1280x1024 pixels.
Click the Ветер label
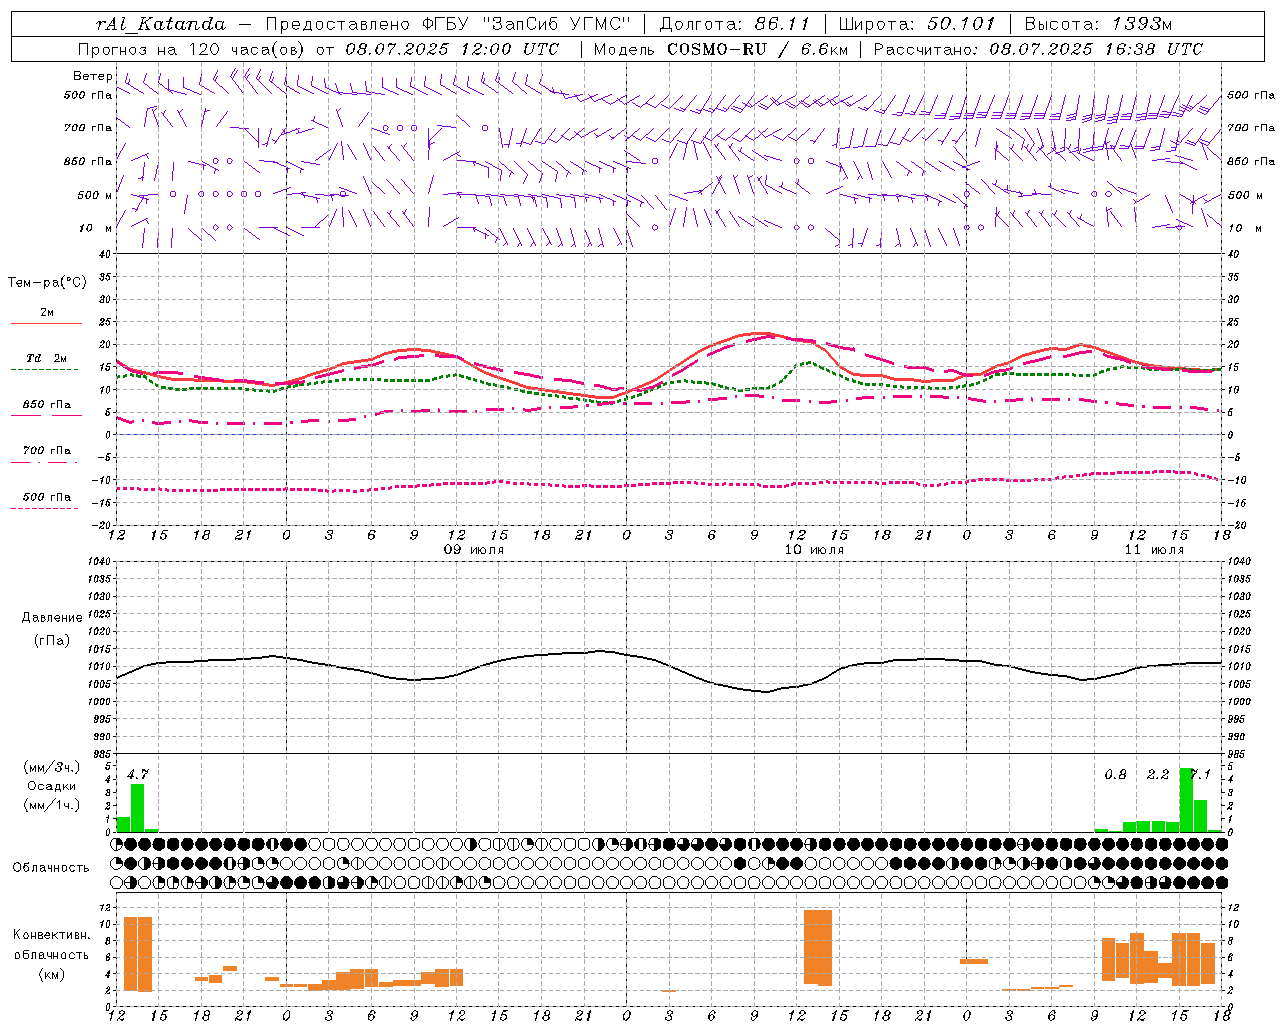(93, 76)
